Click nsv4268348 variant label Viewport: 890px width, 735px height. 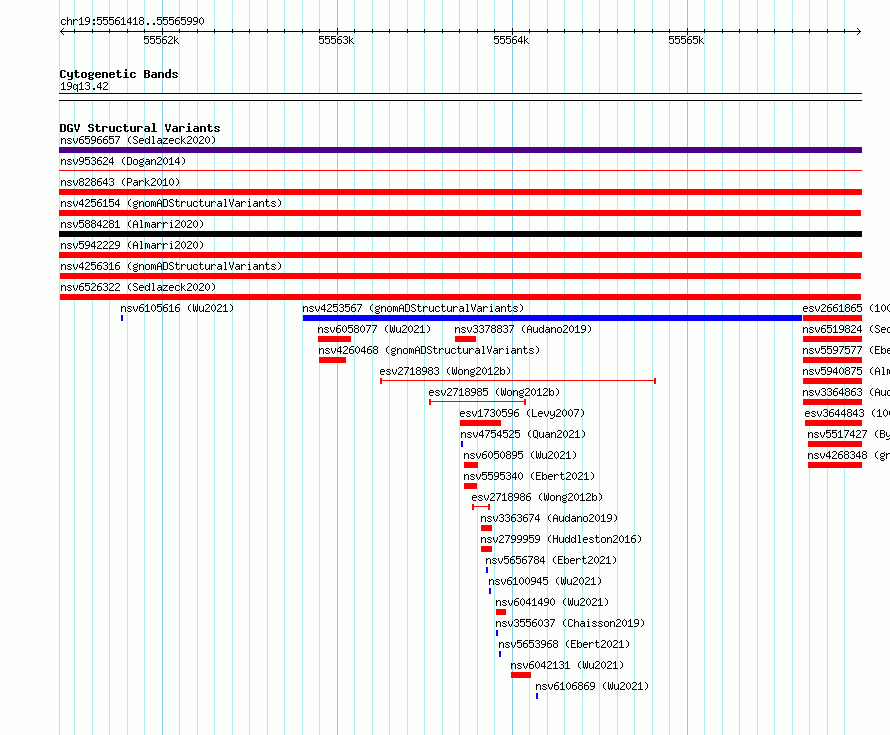pyautogui.click(x=849, y=455)
